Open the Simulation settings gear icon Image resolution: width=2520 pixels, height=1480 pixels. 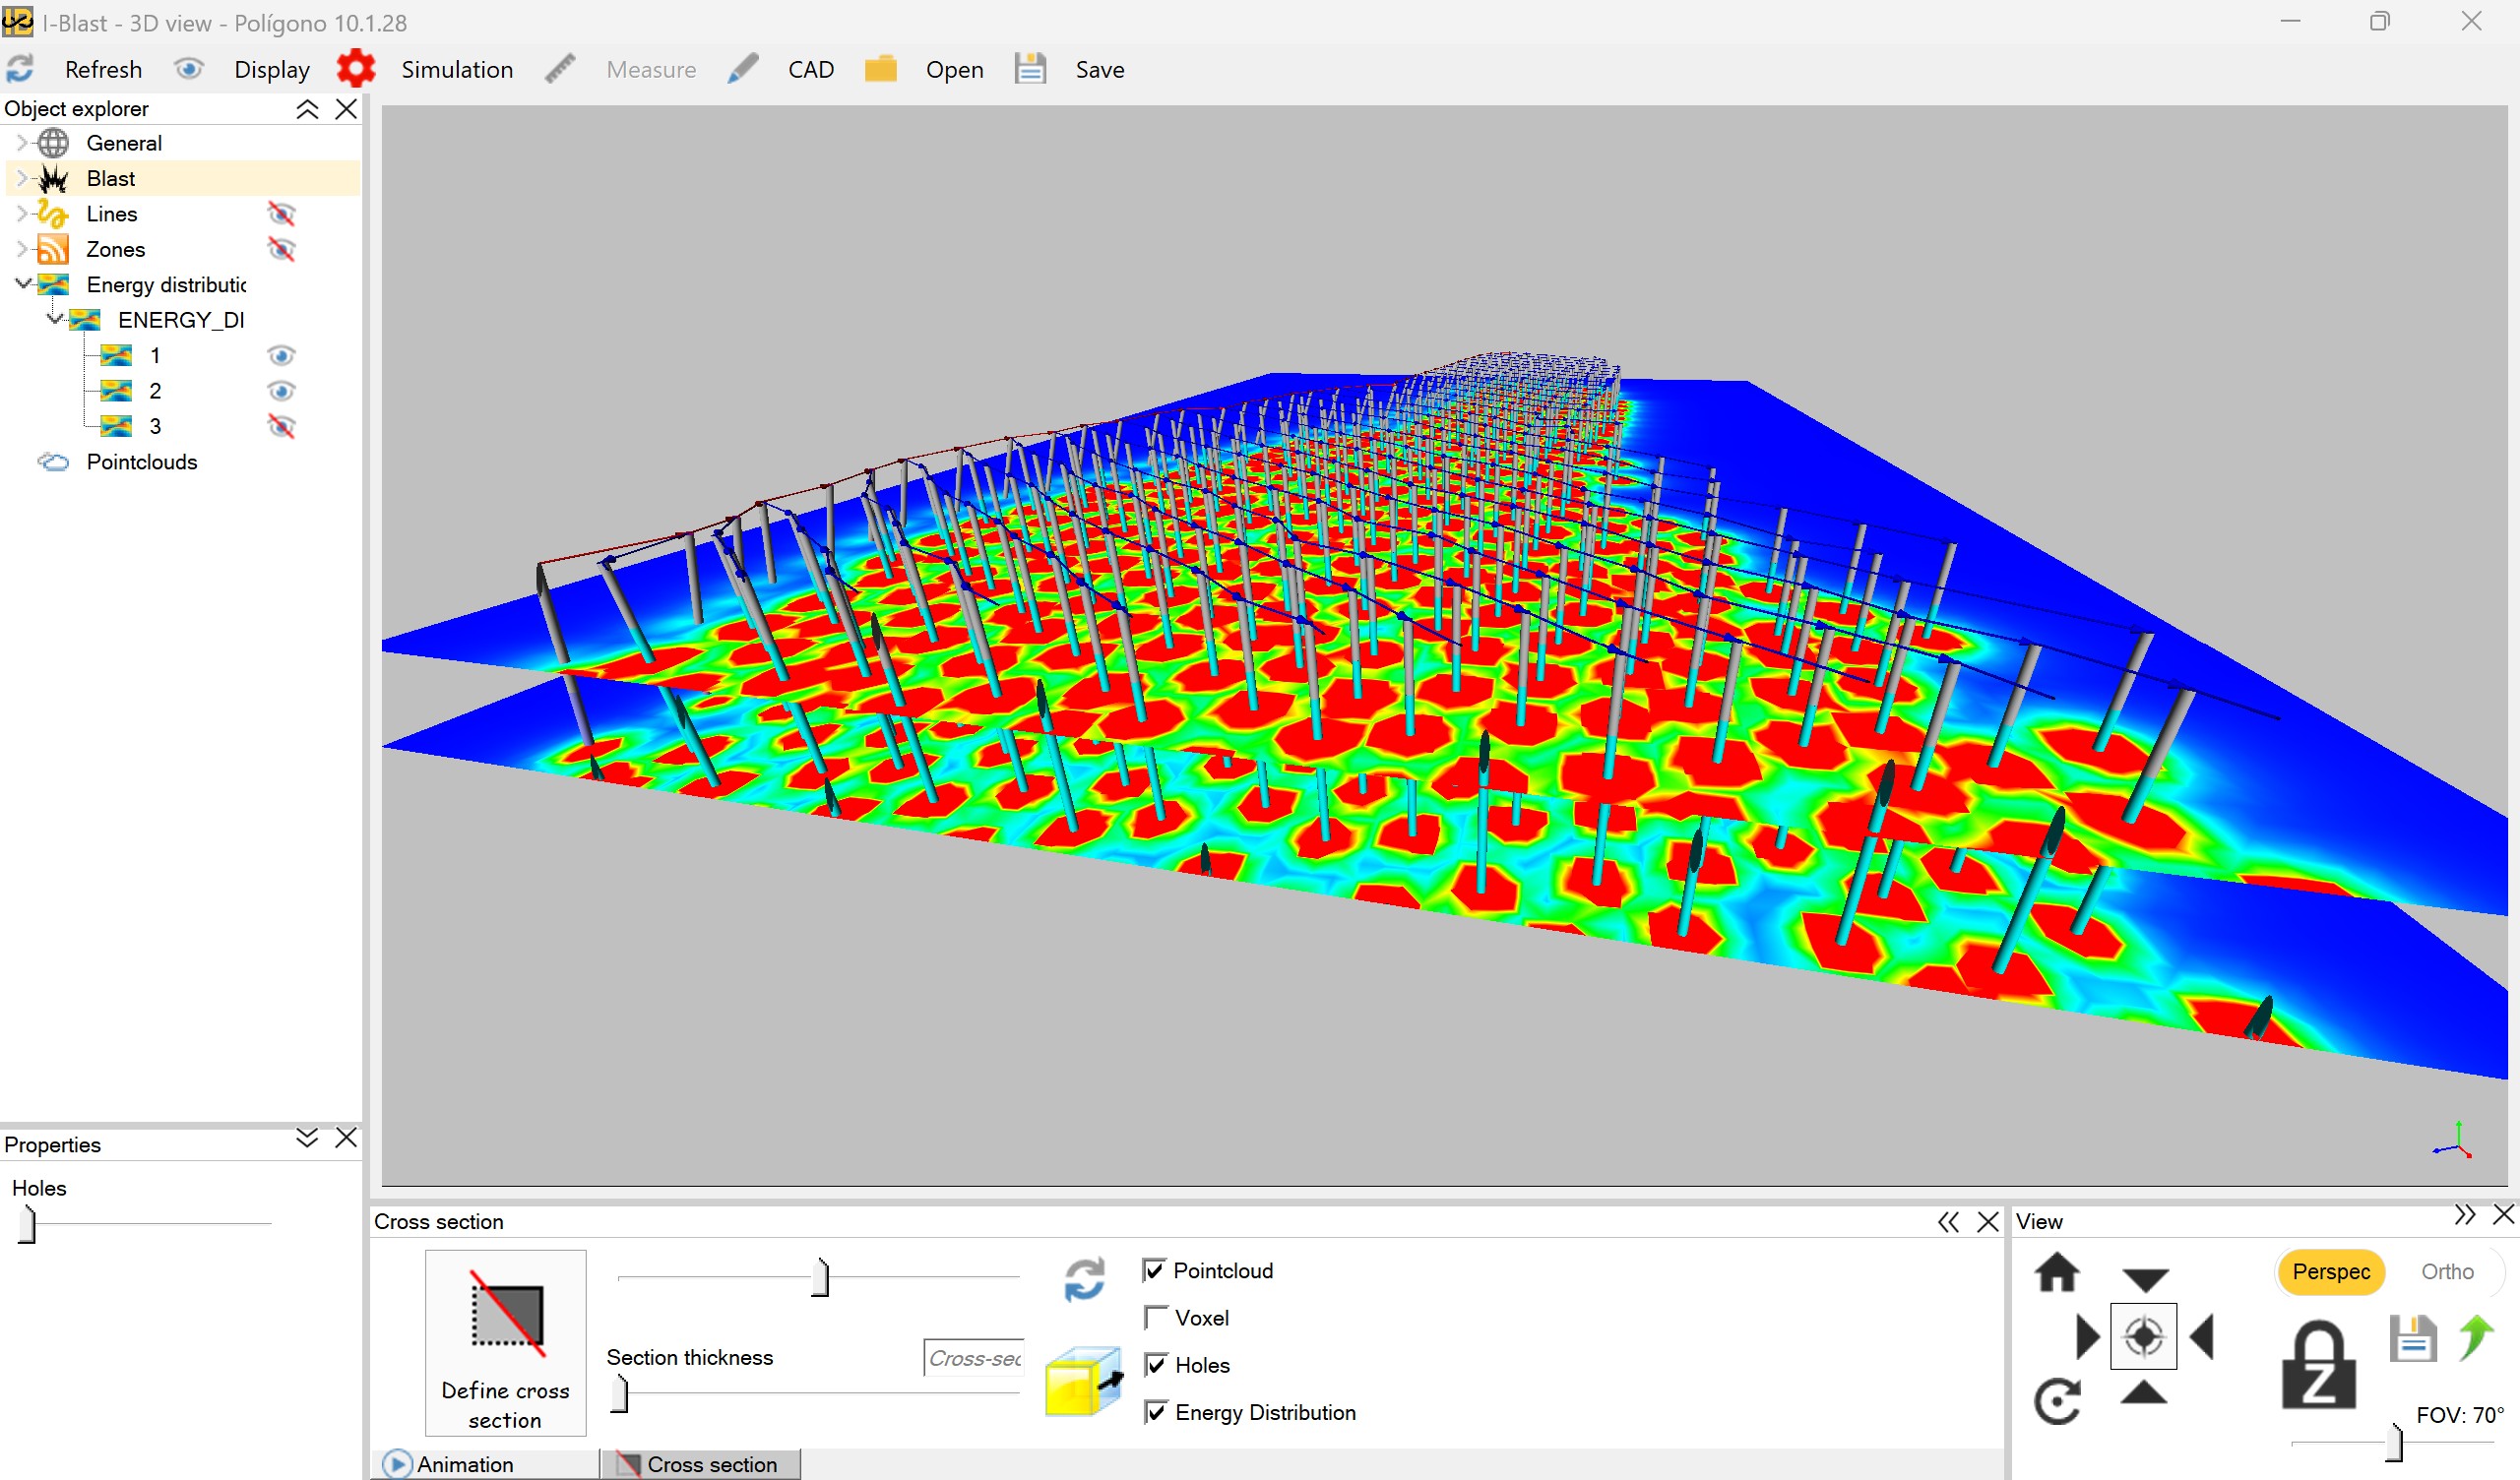(x=356, y=67)
